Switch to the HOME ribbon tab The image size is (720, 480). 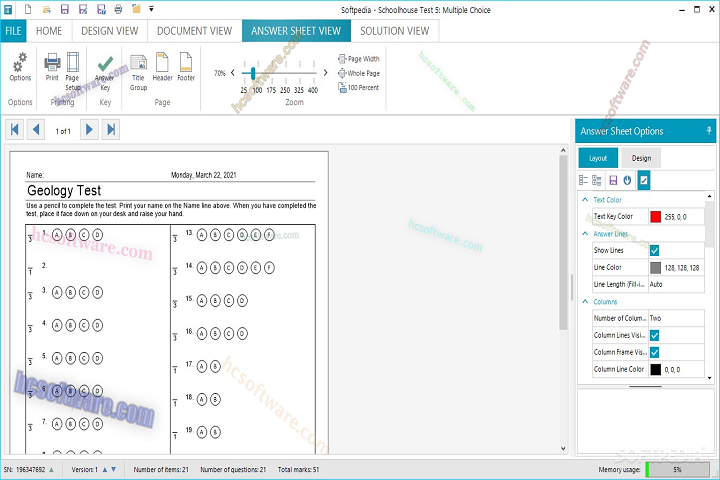49,31
